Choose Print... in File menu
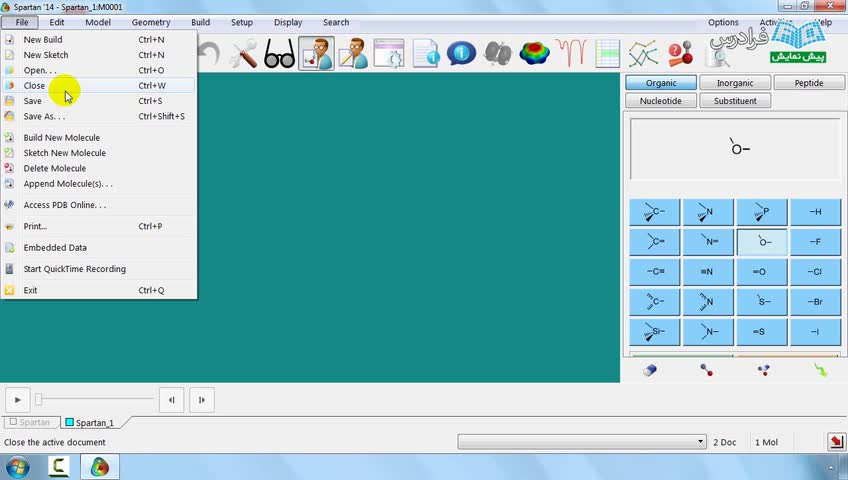The width and height of the screenshot is (848, 480). 98,226
